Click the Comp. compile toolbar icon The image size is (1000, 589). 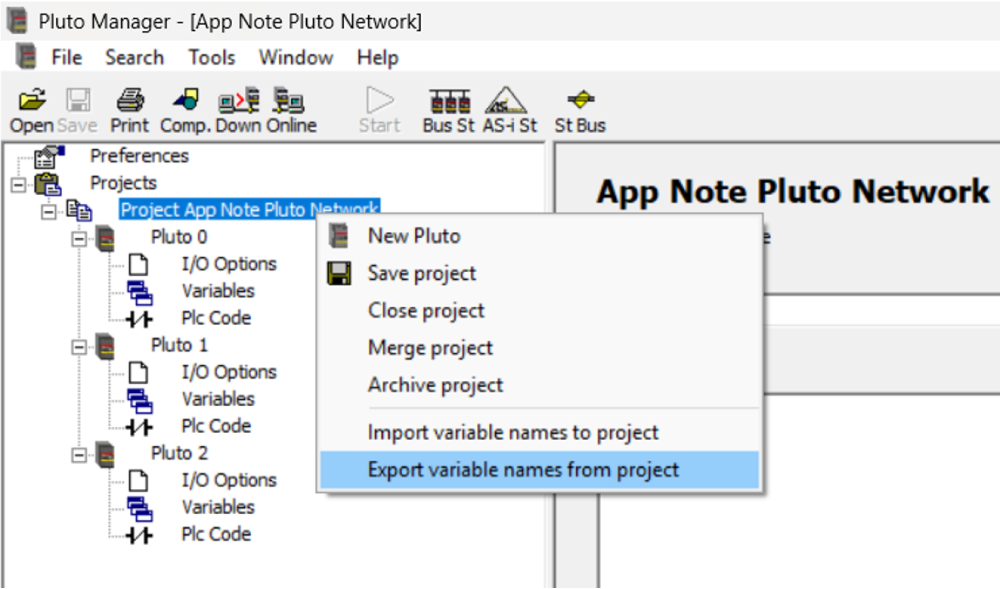point(186,100)
